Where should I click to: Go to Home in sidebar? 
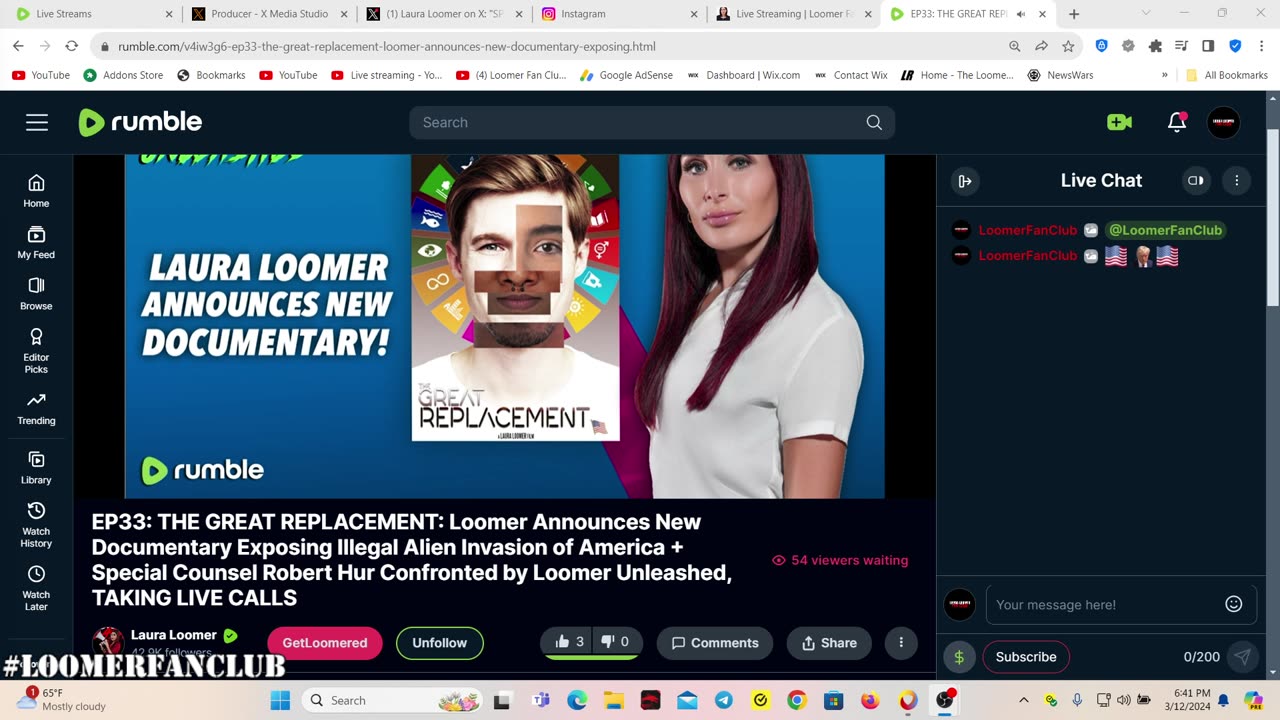click(36, 191)
